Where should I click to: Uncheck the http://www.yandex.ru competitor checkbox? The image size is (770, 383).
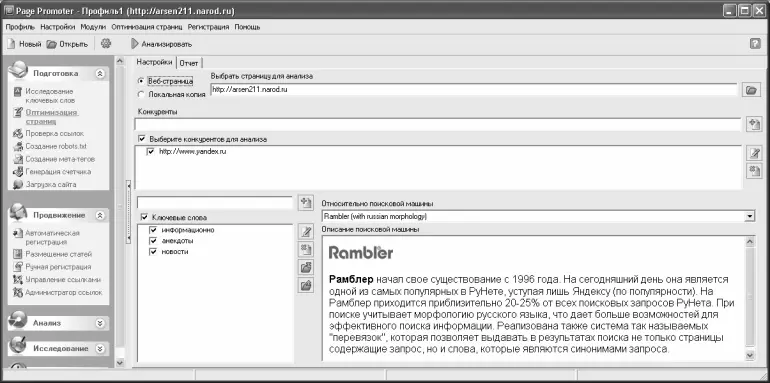151,152
